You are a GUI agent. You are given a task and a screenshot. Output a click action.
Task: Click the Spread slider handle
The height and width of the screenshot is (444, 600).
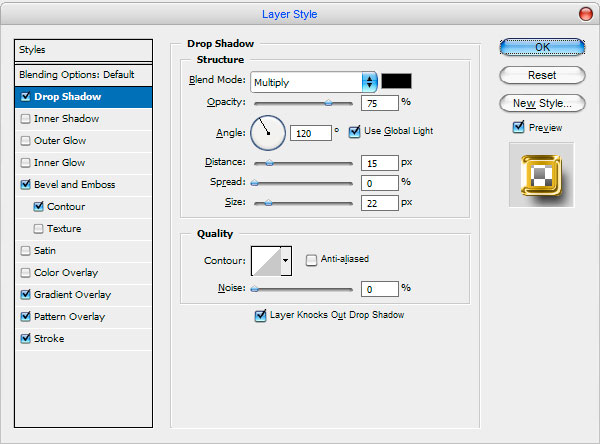coord(254,183)
